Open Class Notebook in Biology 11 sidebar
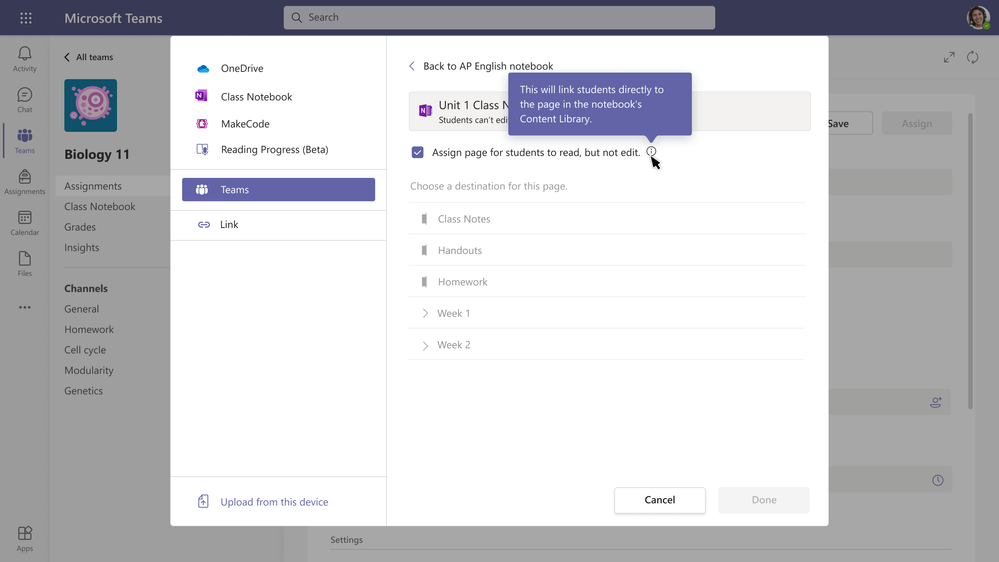 tap(99, 206)
